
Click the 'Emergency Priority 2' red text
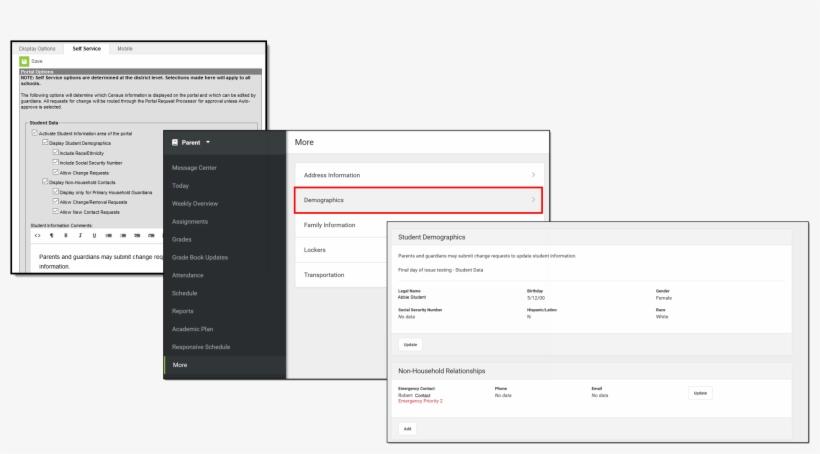point(420,401)
